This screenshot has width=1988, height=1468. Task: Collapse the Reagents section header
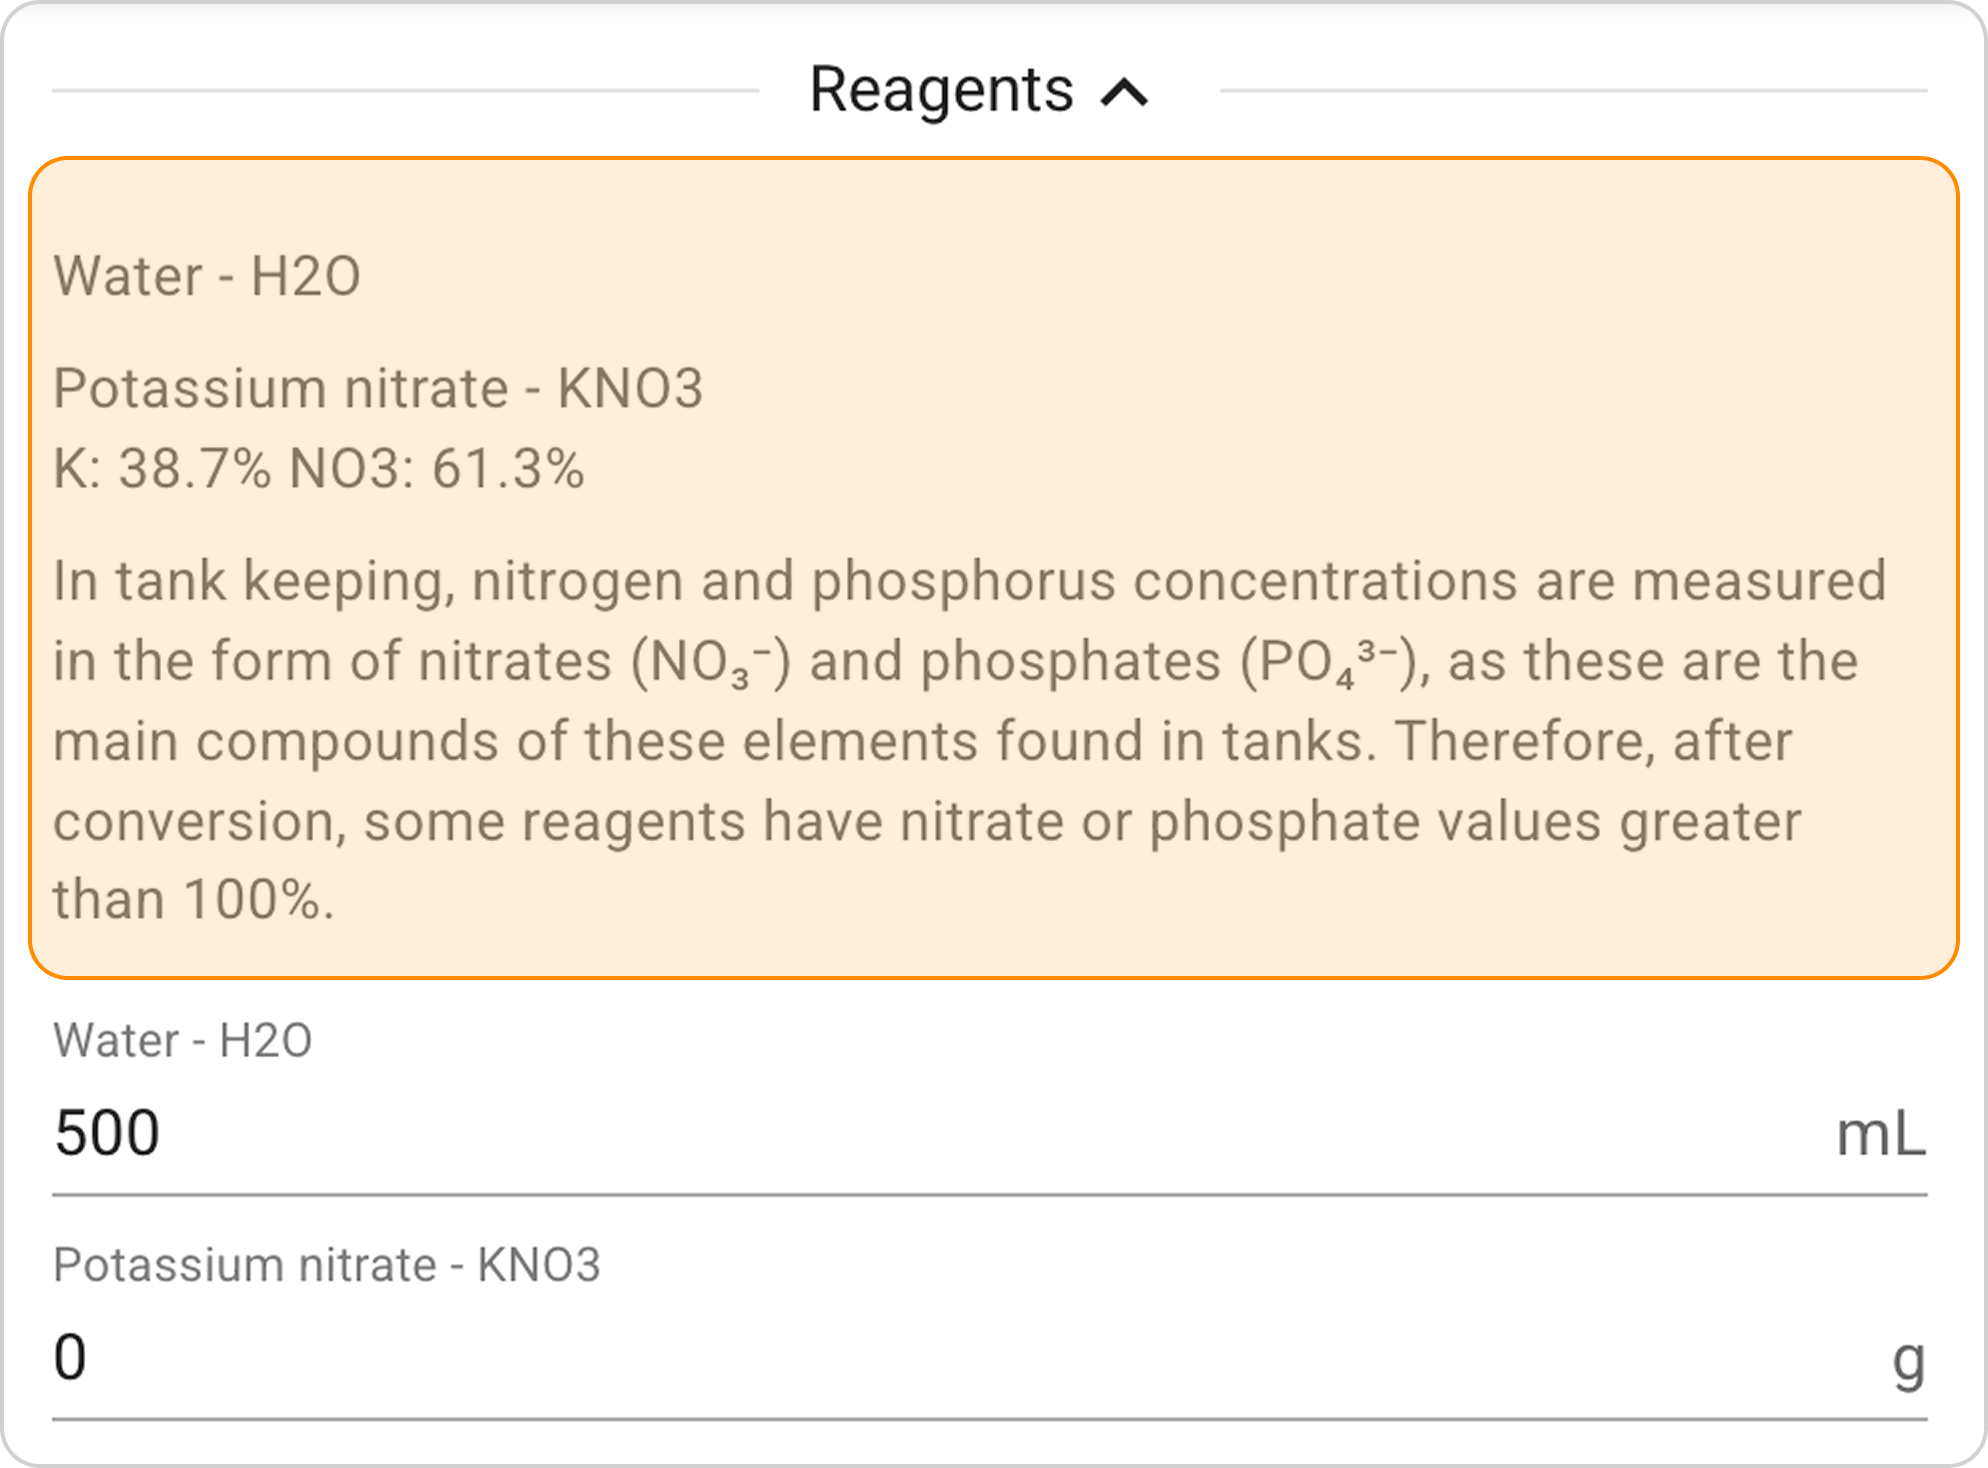940,90
